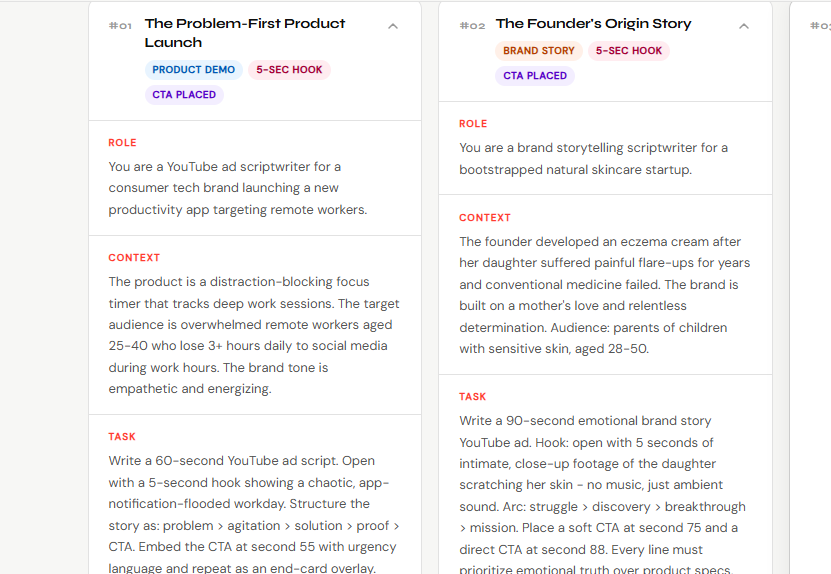The width and height of the screenshot is (831, 574).
Task: Click the CONTEXT heading in card #01
Action: [x=134, y=258]
